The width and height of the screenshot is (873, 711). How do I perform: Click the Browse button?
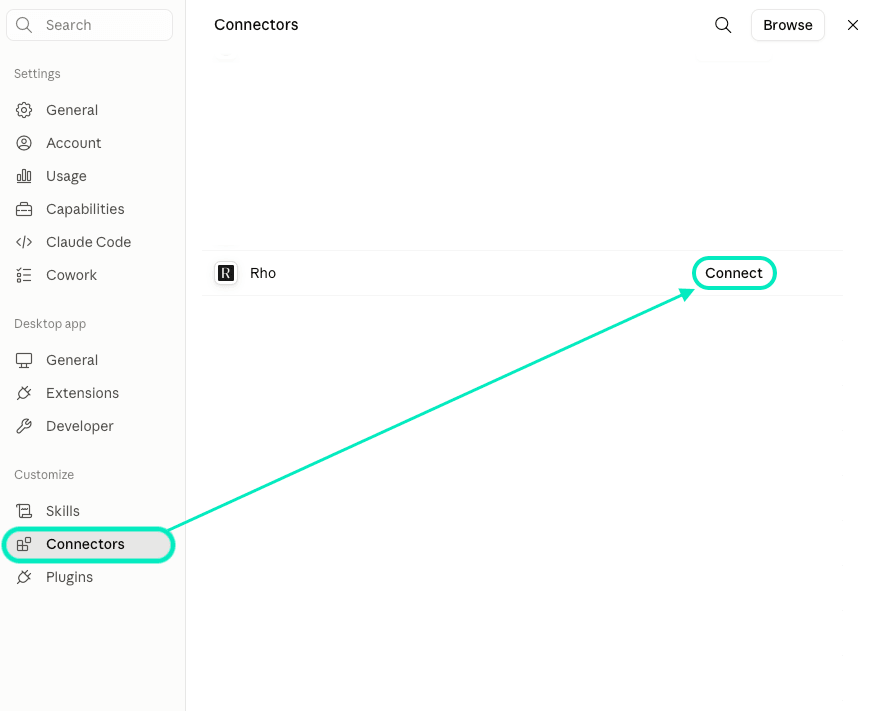[x=788, y=25]
